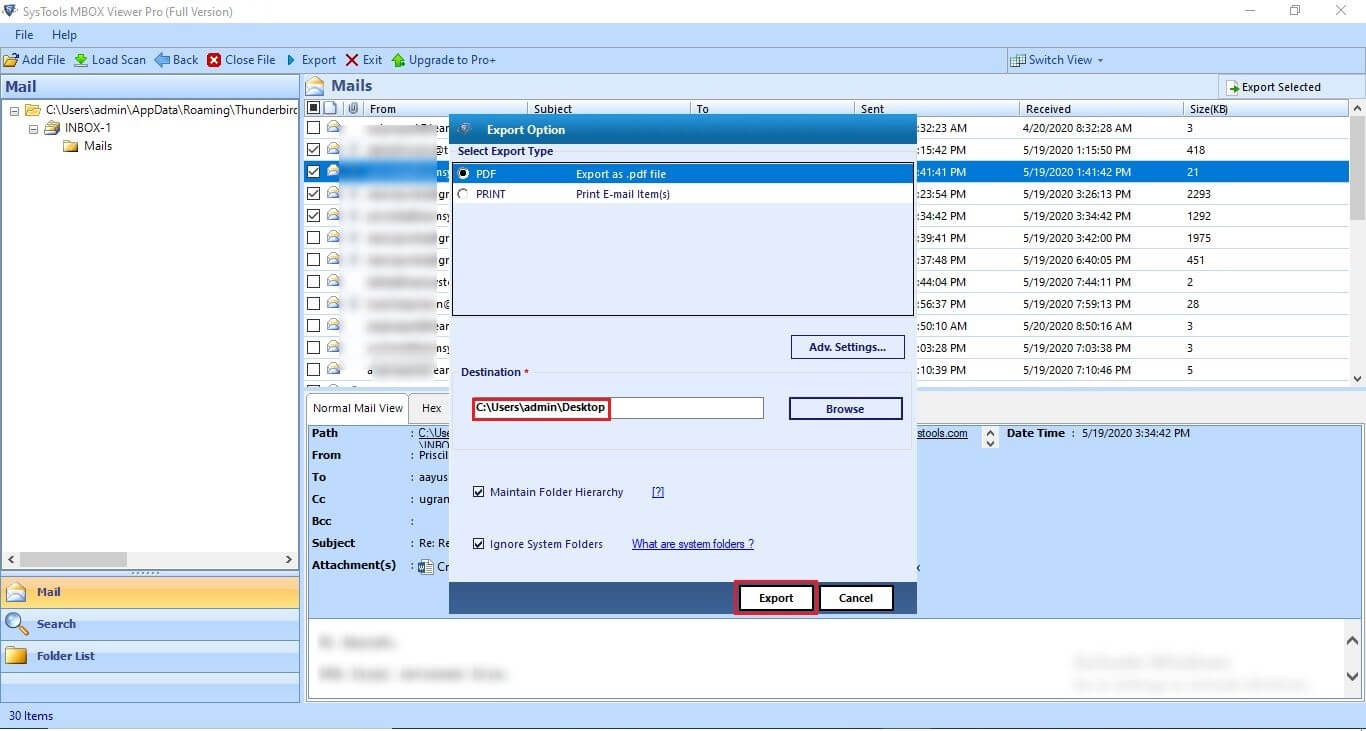Click the red Exit toolbar icon
The width and height of the screenshot is (1366, 731).
point(352,60)
